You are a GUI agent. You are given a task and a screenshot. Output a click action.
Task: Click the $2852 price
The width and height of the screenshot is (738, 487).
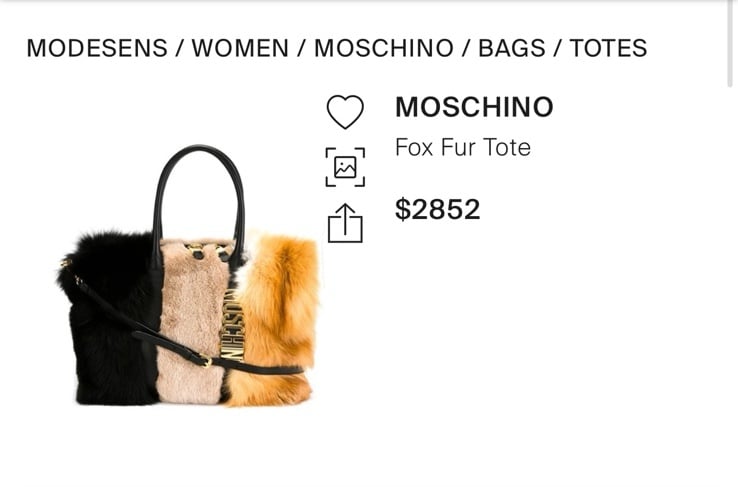point(437,209)
